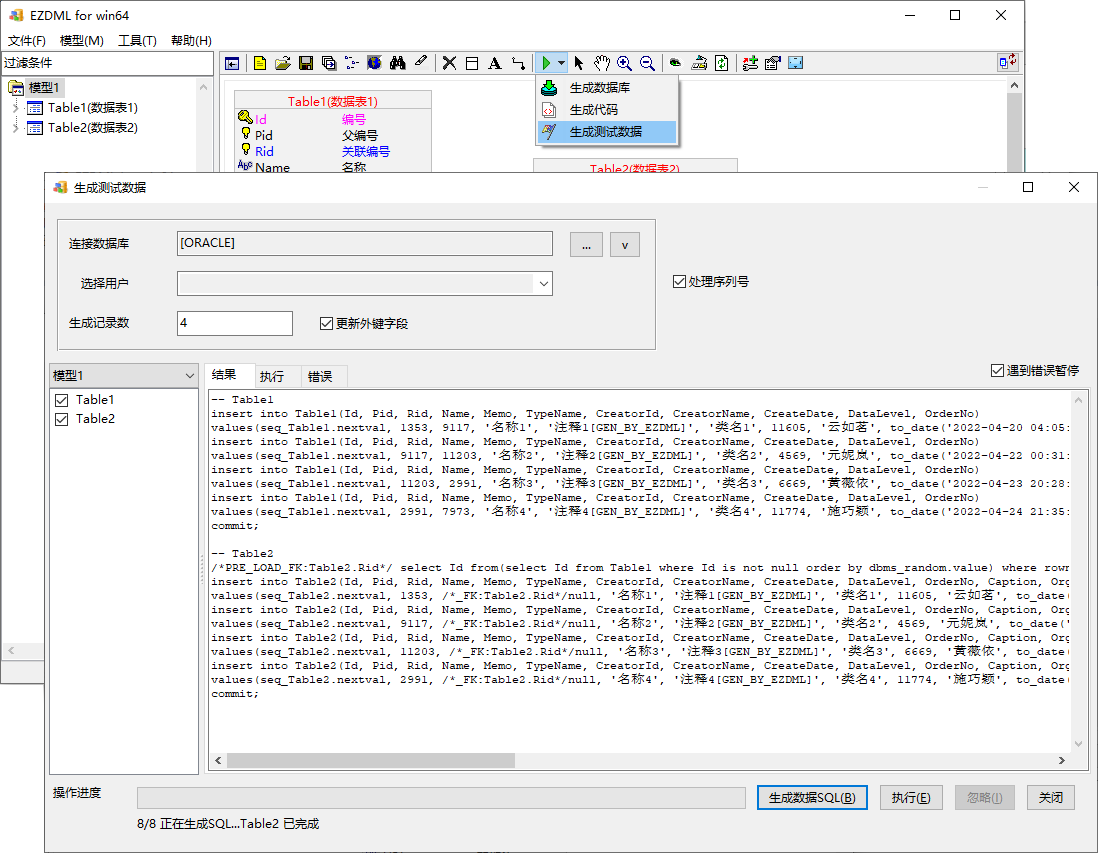Click the 过滤条件 filter input field
This screenshot has width=1098, height=853.
(x=108, y=63)
